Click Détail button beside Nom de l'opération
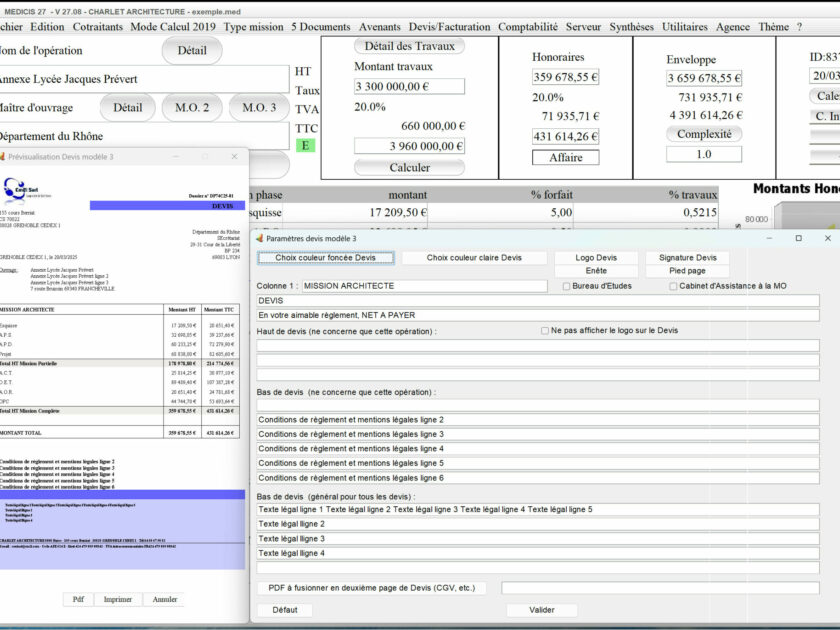This screenshot has height=630, width=840. pos(192,50)
